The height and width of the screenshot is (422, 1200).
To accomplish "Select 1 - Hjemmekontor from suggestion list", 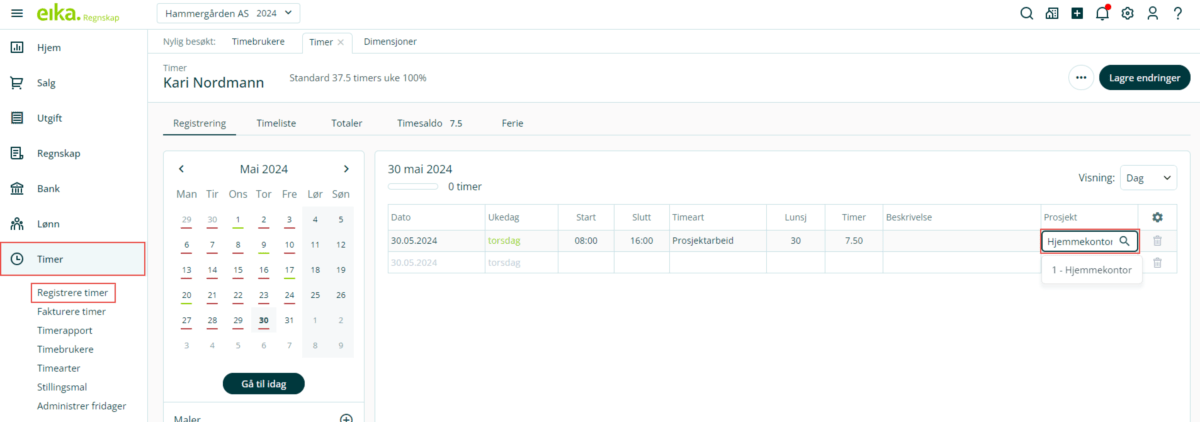I will pyautogui.click(x=1091, y=270).
